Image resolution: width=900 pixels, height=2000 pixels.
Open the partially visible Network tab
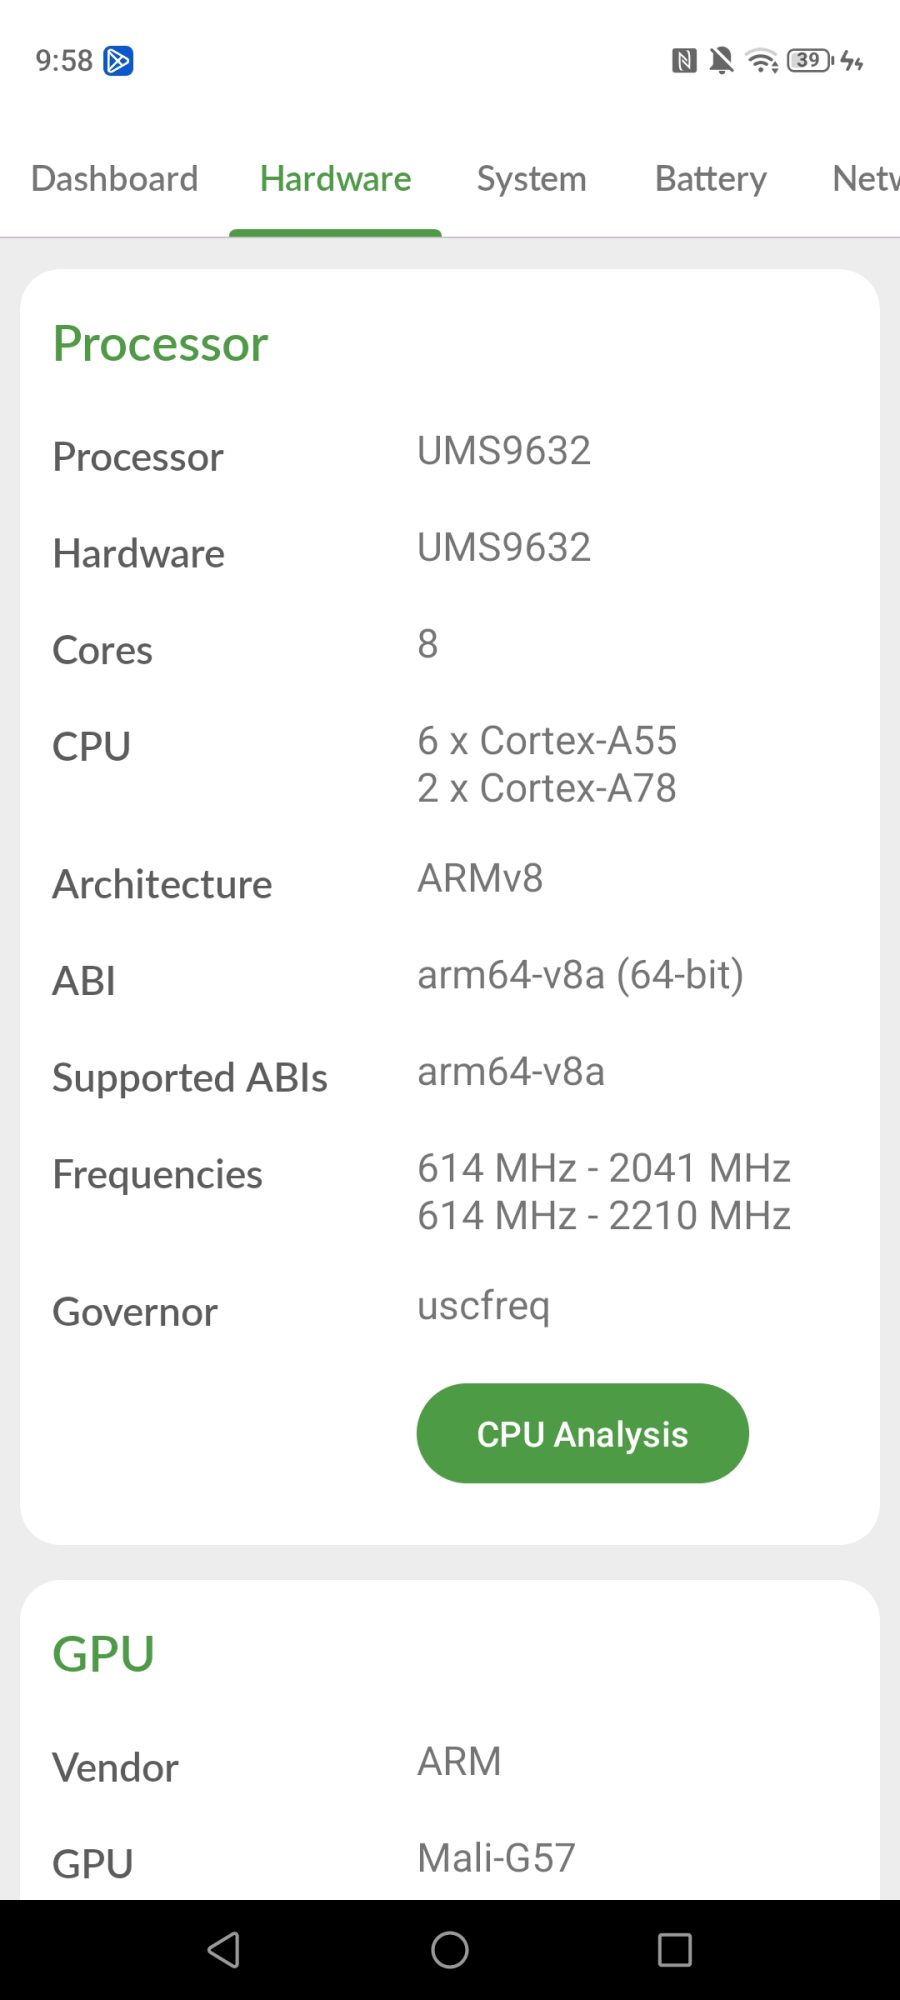coord(865,179)
